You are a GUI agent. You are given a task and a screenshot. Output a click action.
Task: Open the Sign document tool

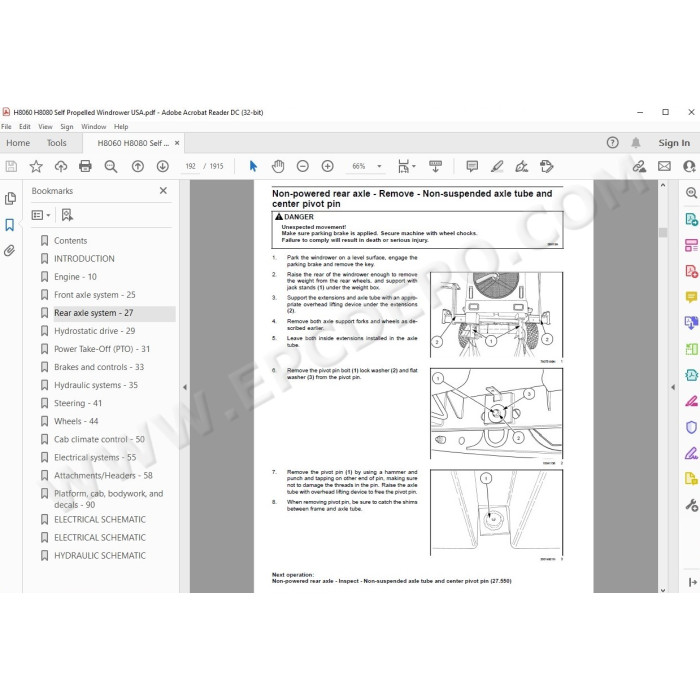[x=522, y=167]
